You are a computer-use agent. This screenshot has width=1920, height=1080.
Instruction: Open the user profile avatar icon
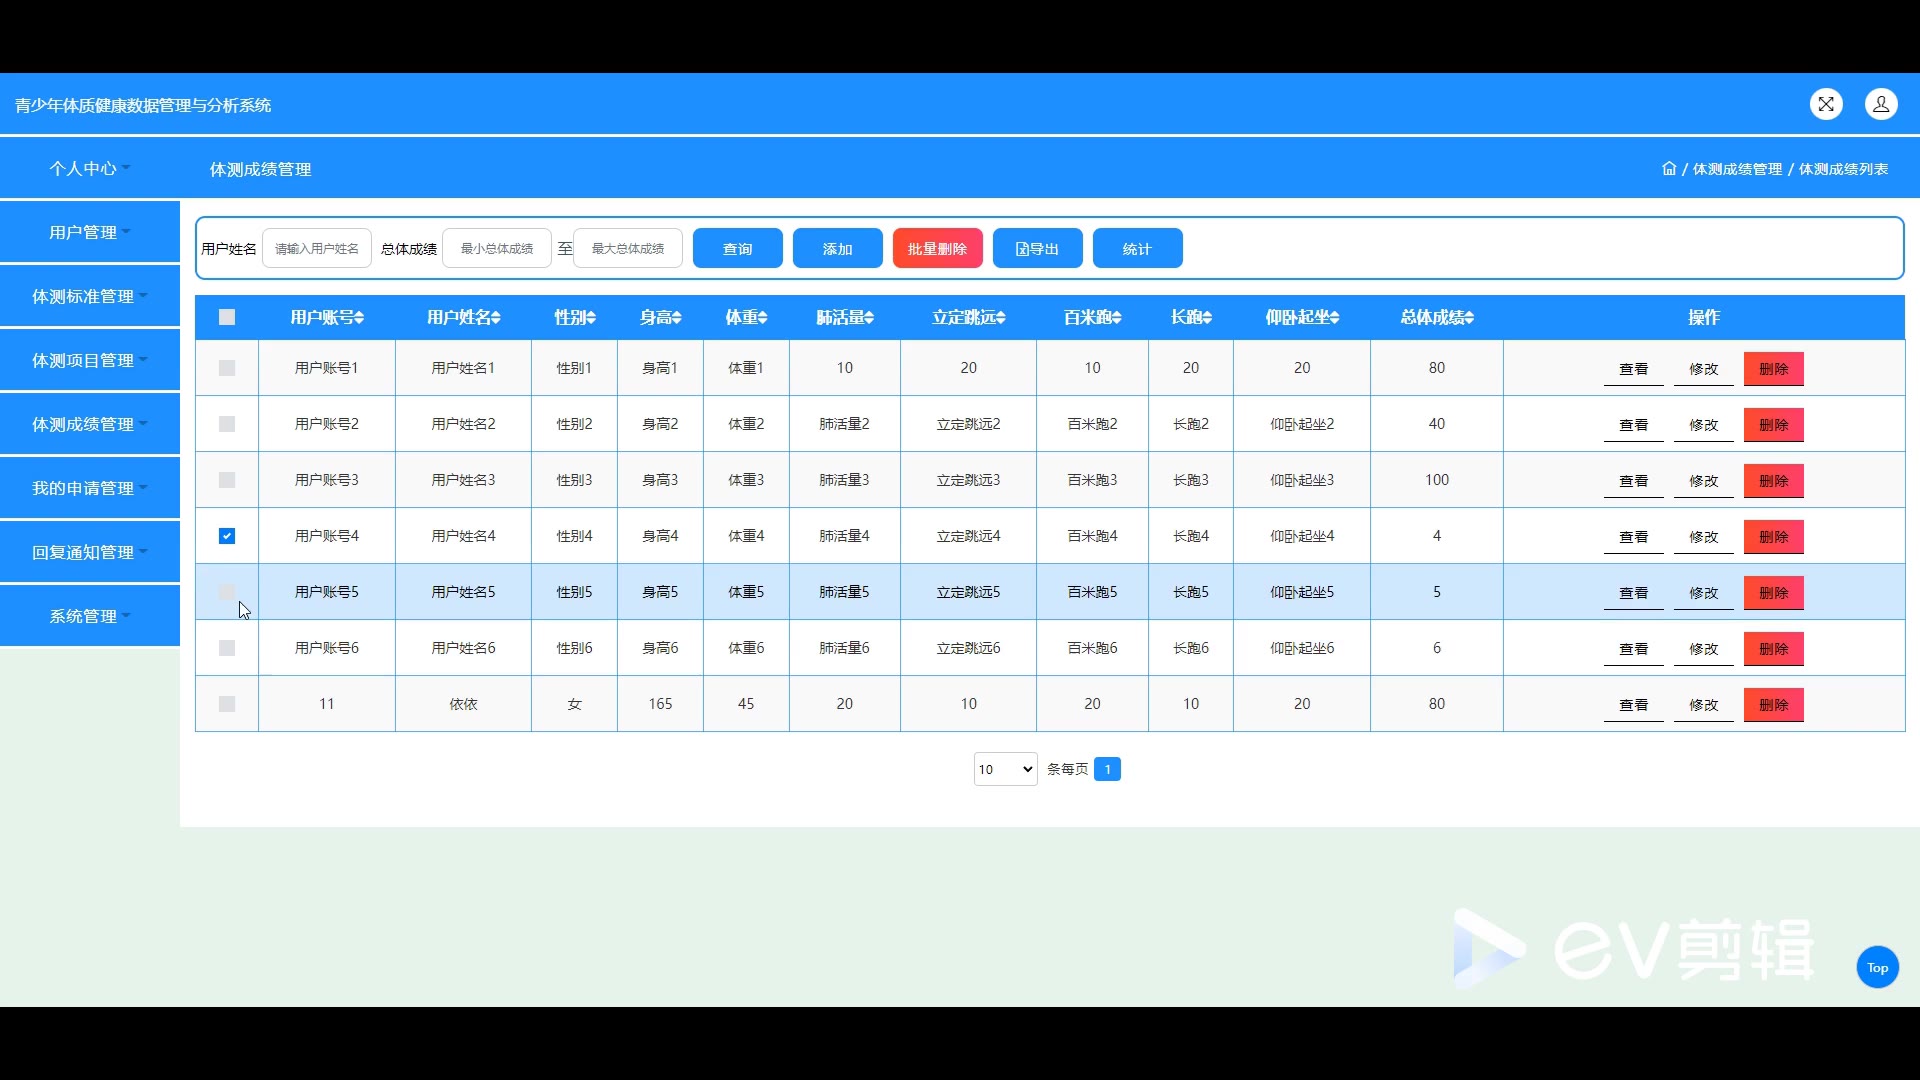tap(1880, 104)
